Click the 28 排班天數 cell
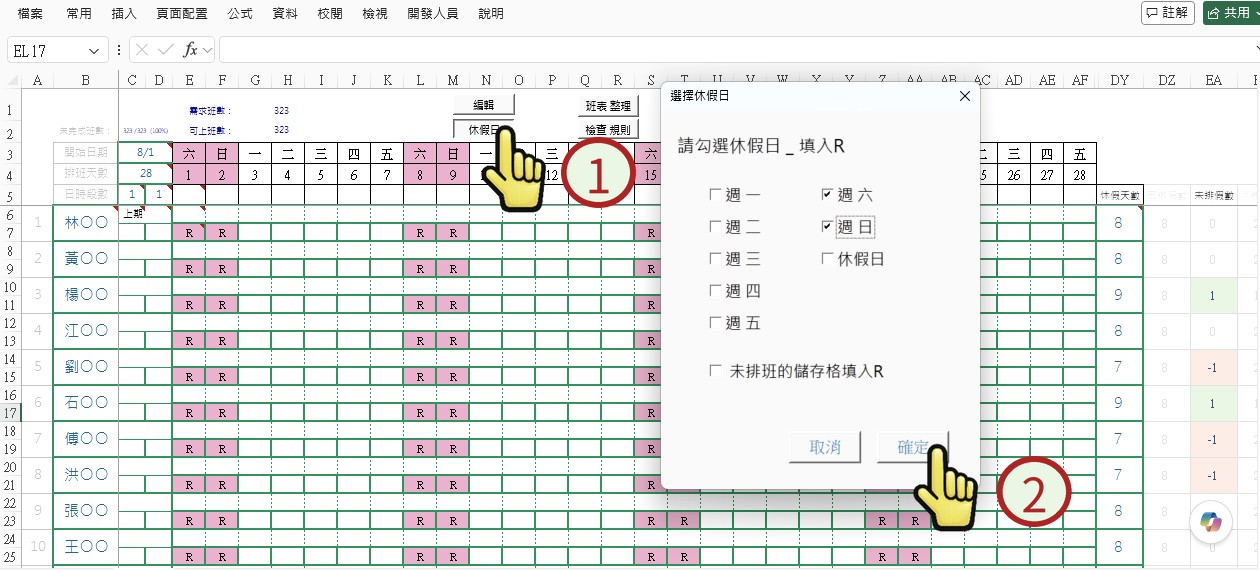This screenshot has height=570, width=1260. [144, 173]
